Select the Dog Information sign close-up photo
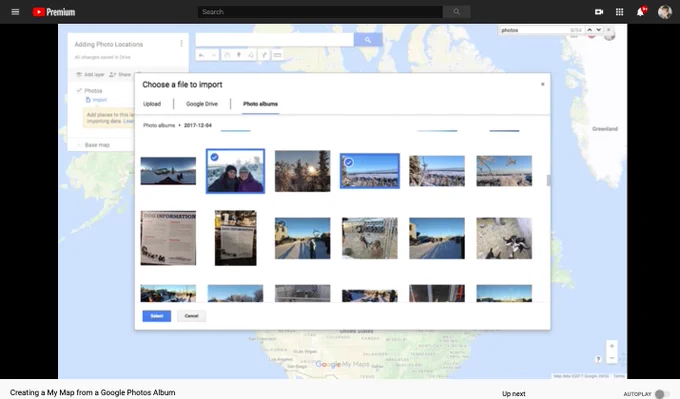680x399 pixels. (168, 238)
